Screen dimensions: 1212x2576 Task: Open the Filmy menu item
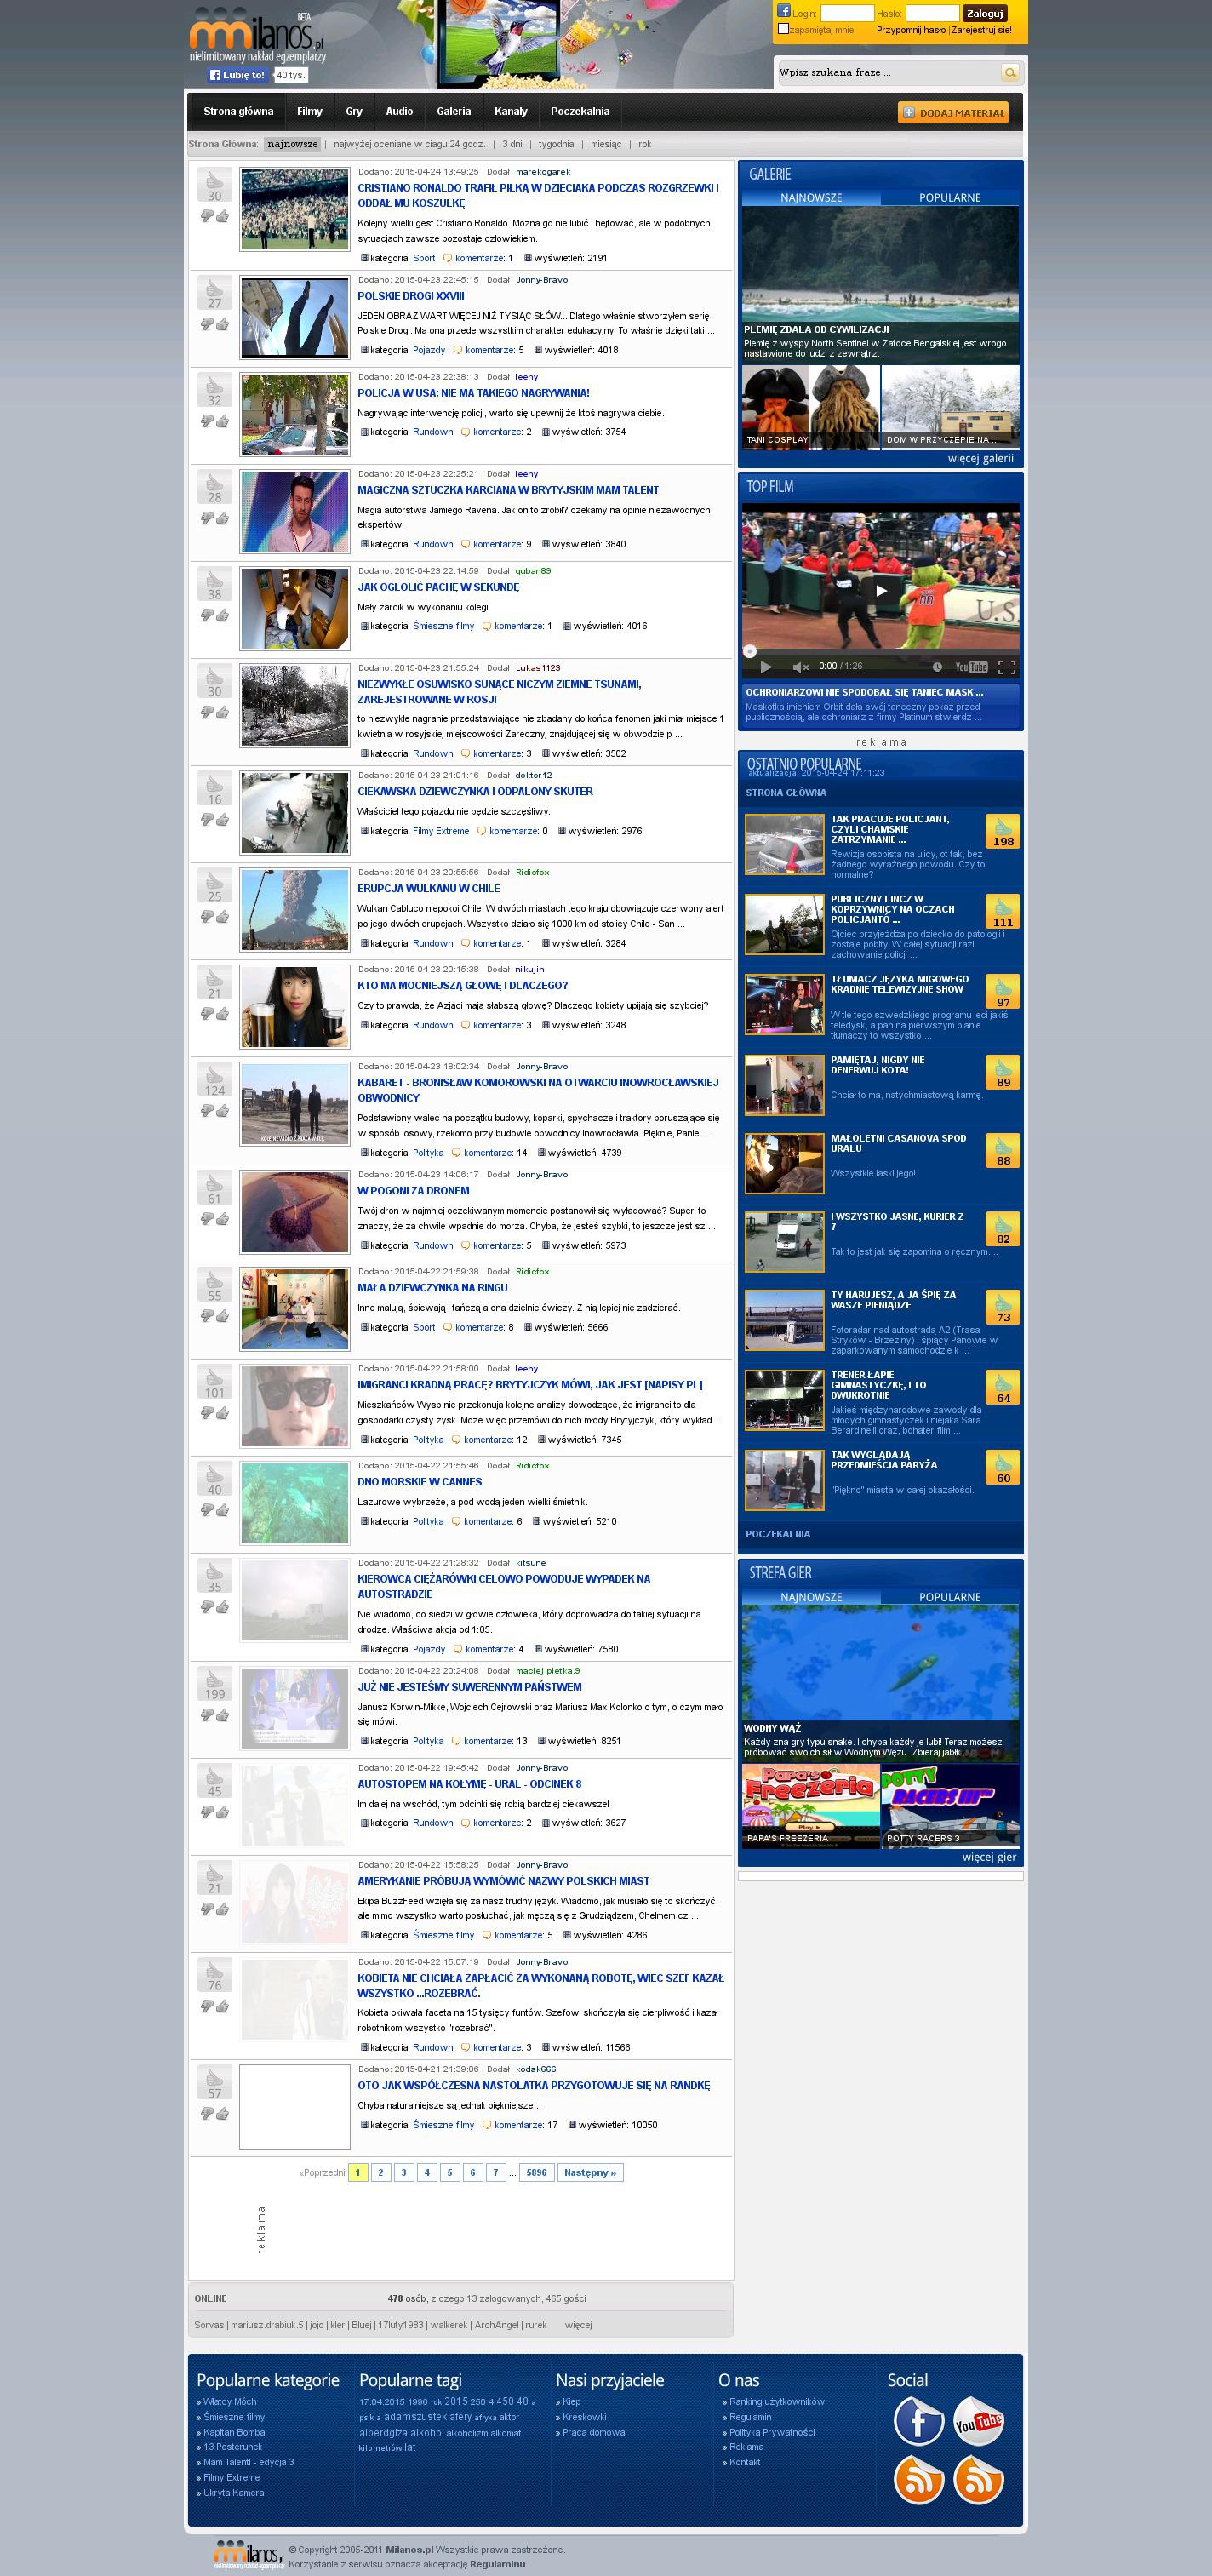click(x=309, y=112)
